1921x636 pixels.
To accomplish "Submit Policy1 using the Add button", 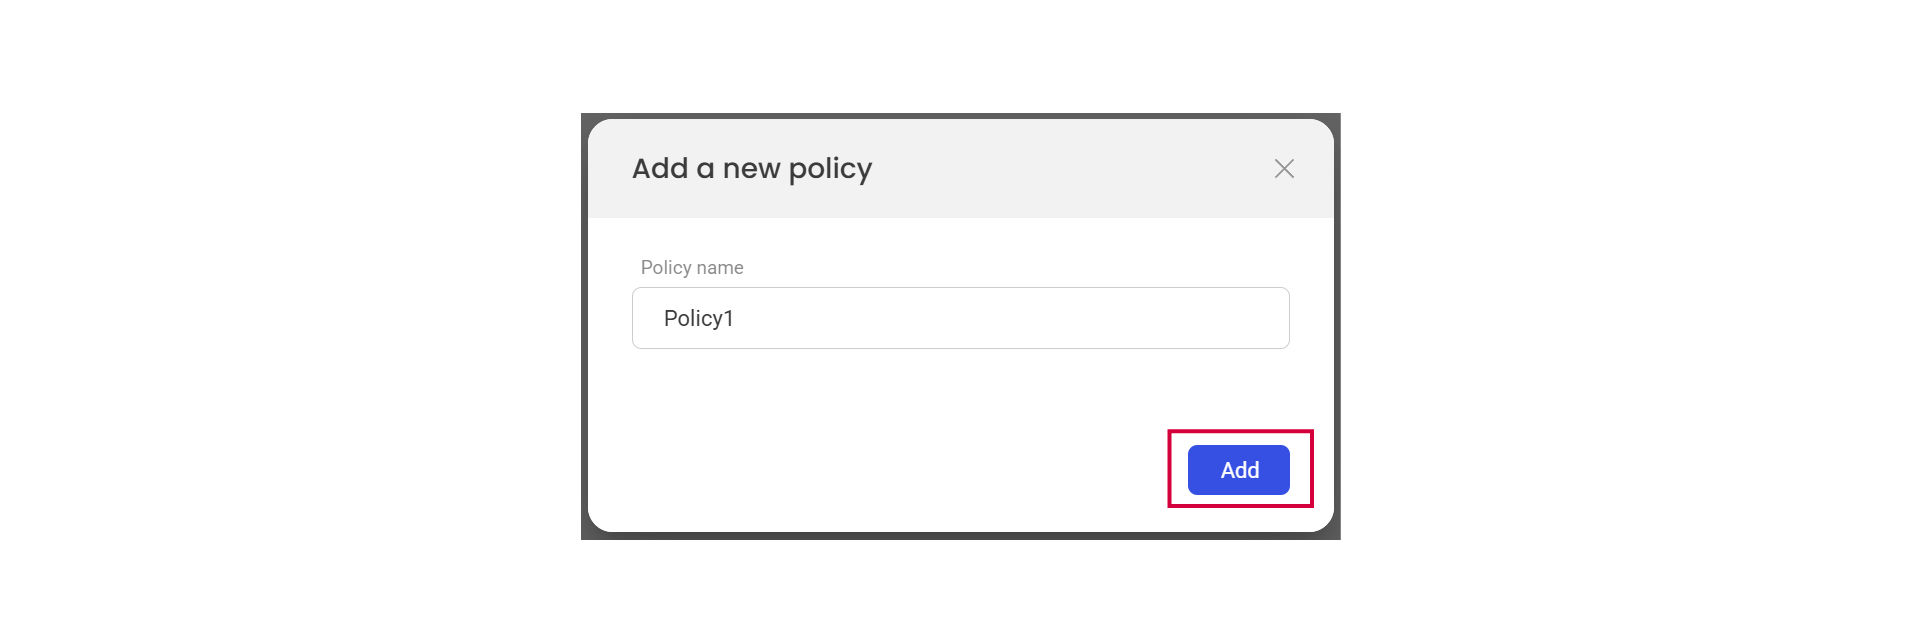I will (x=1238, y=470).
